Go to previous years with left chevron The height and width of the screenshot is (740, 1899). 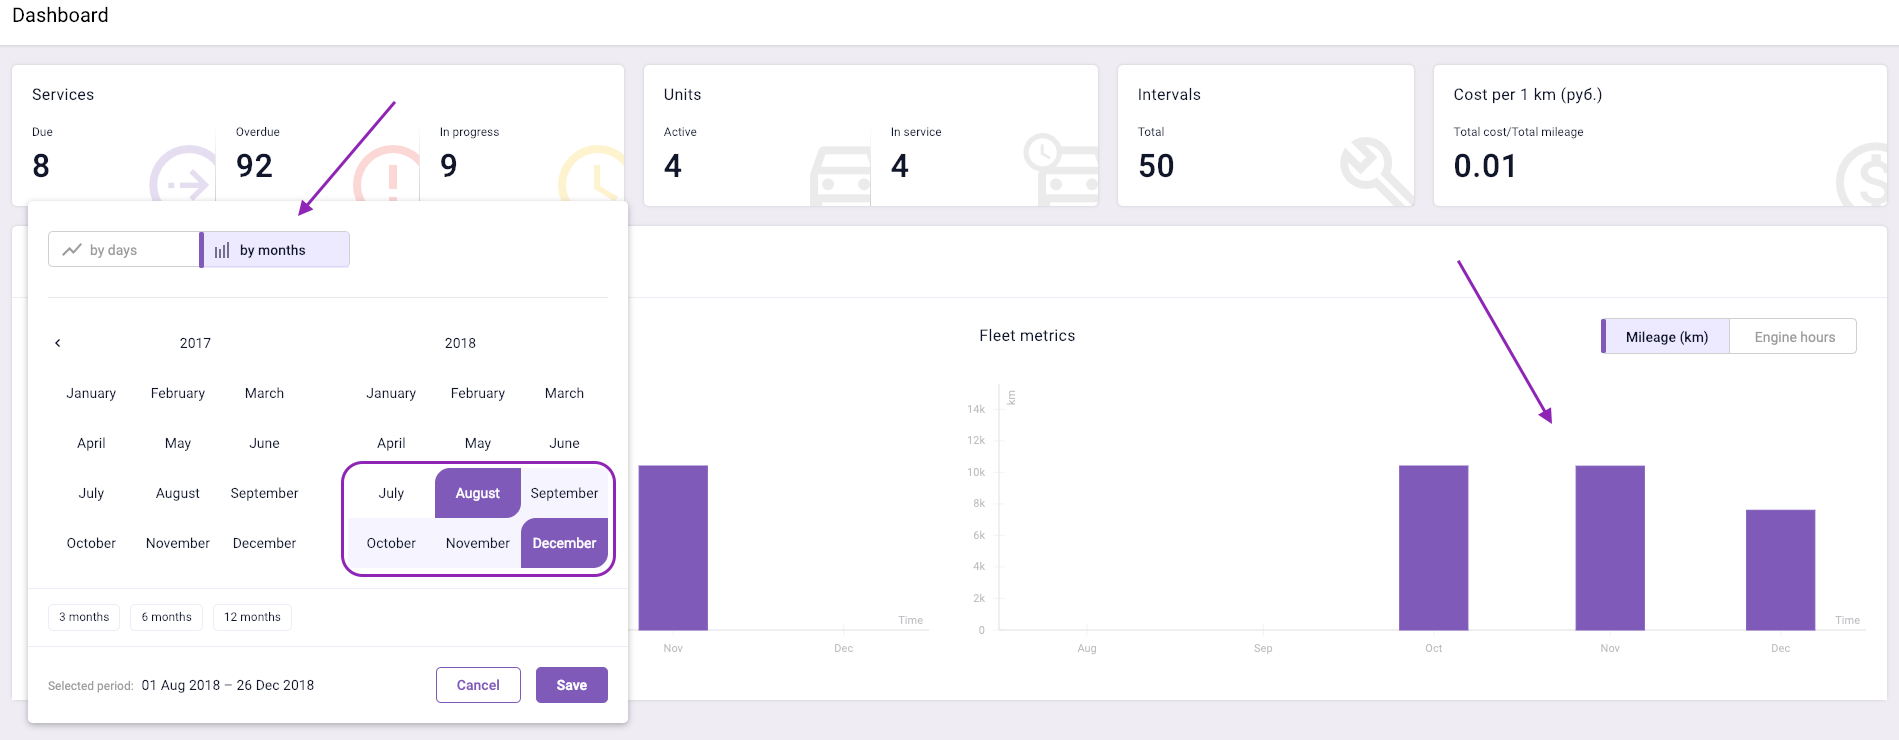(58, 343)
